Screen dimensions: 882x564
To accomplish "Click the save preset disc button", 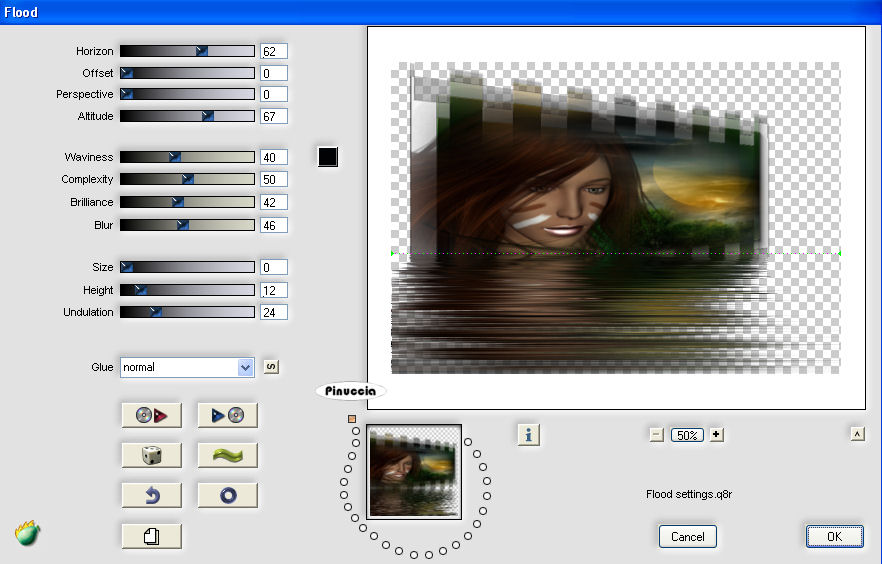I will 227,415.
